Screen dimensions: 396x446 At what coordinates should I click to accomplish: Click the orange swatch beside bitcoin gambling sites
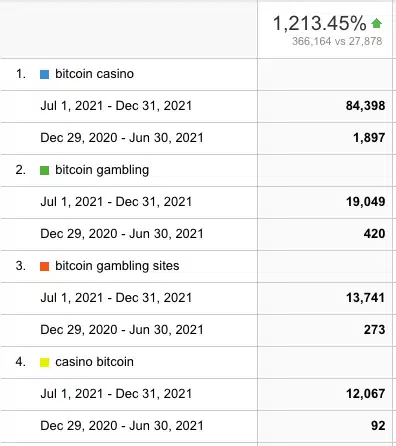tap(44, 266)
